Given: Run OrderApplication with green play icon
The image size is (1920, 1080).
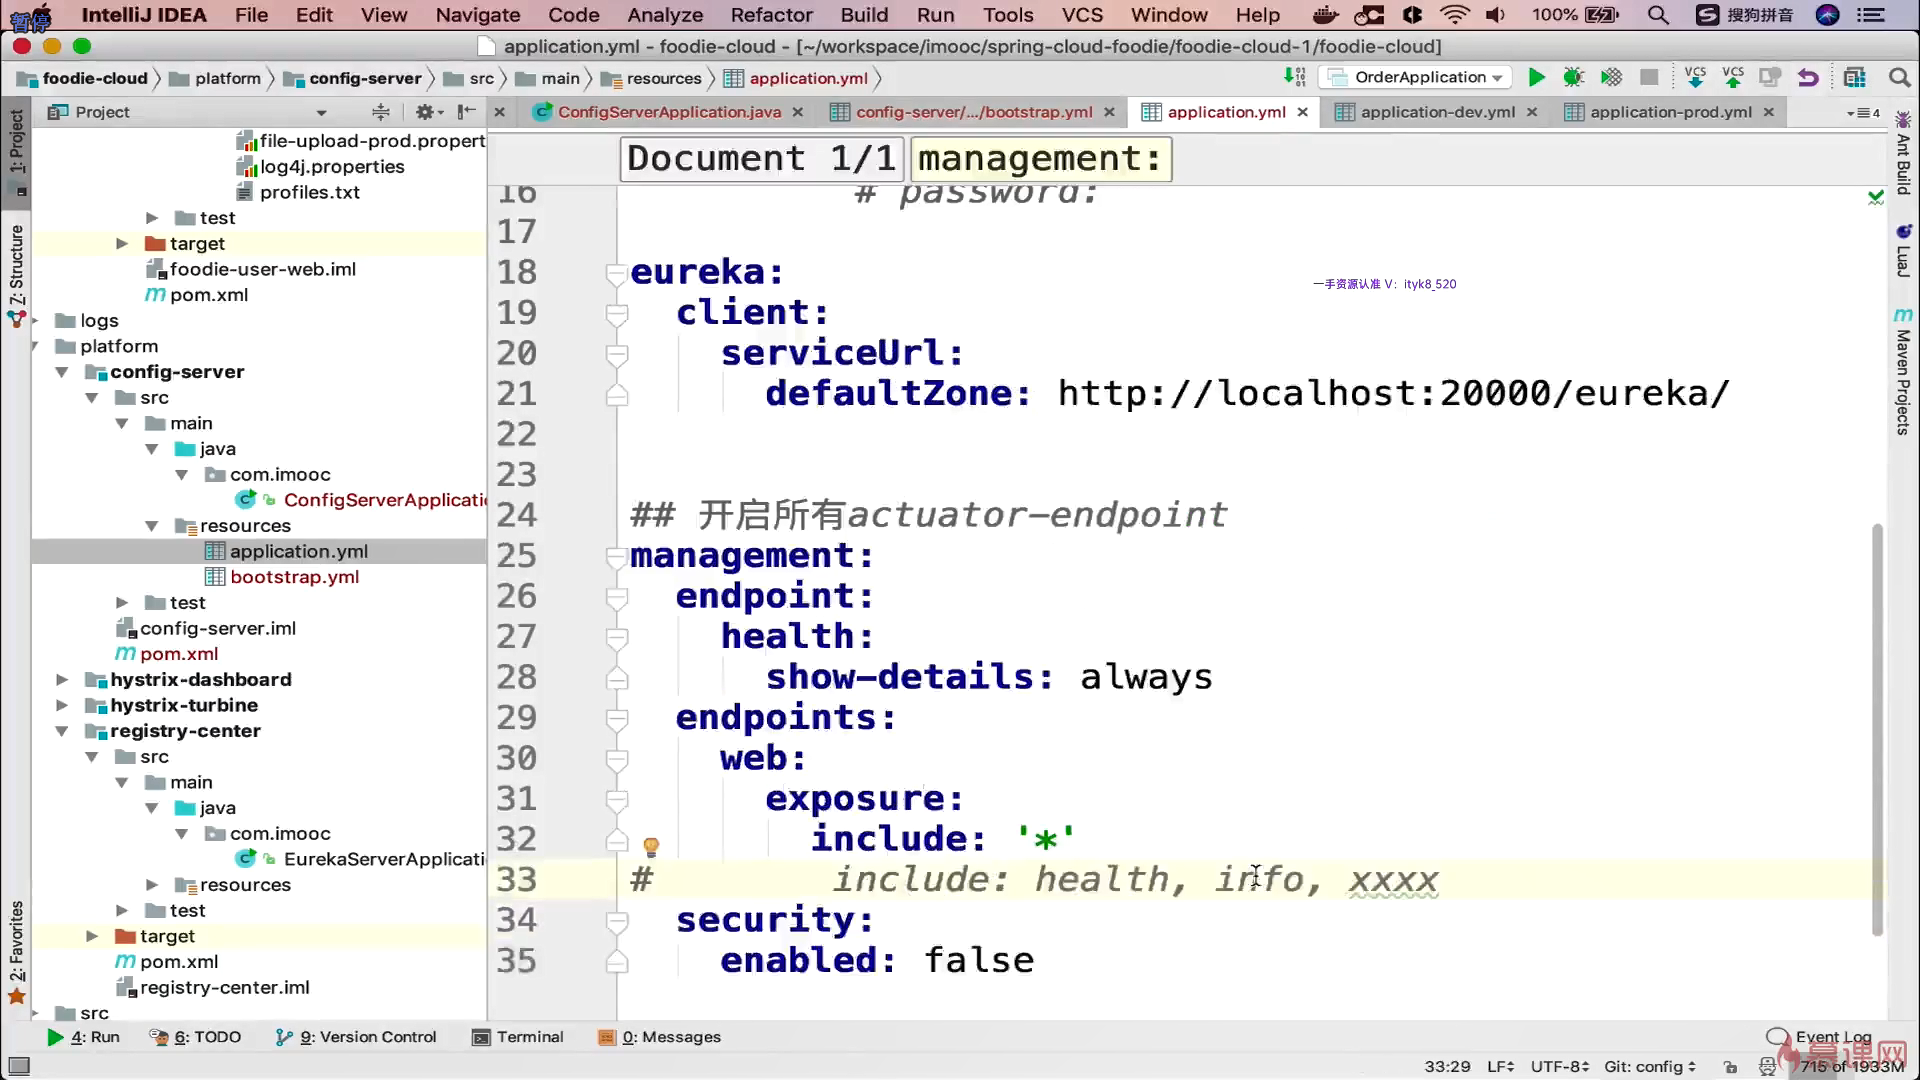Looking at the screenshot, I should click(x=1536, y=78).
